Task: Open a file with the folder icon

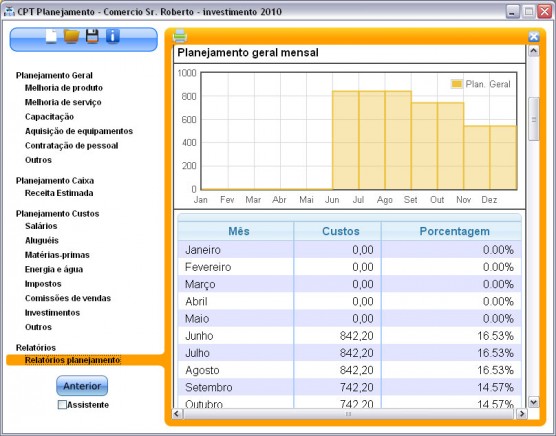Action: click(x=71, y=36)
